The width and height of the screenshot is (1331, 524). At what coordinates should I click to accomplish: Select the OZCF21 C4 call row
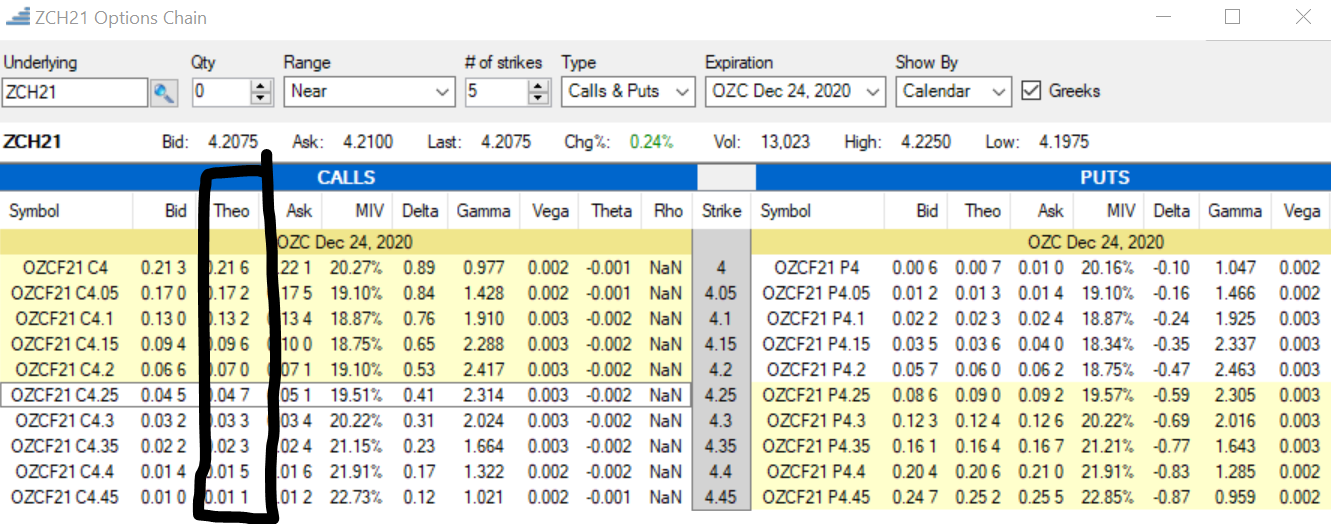346,268
